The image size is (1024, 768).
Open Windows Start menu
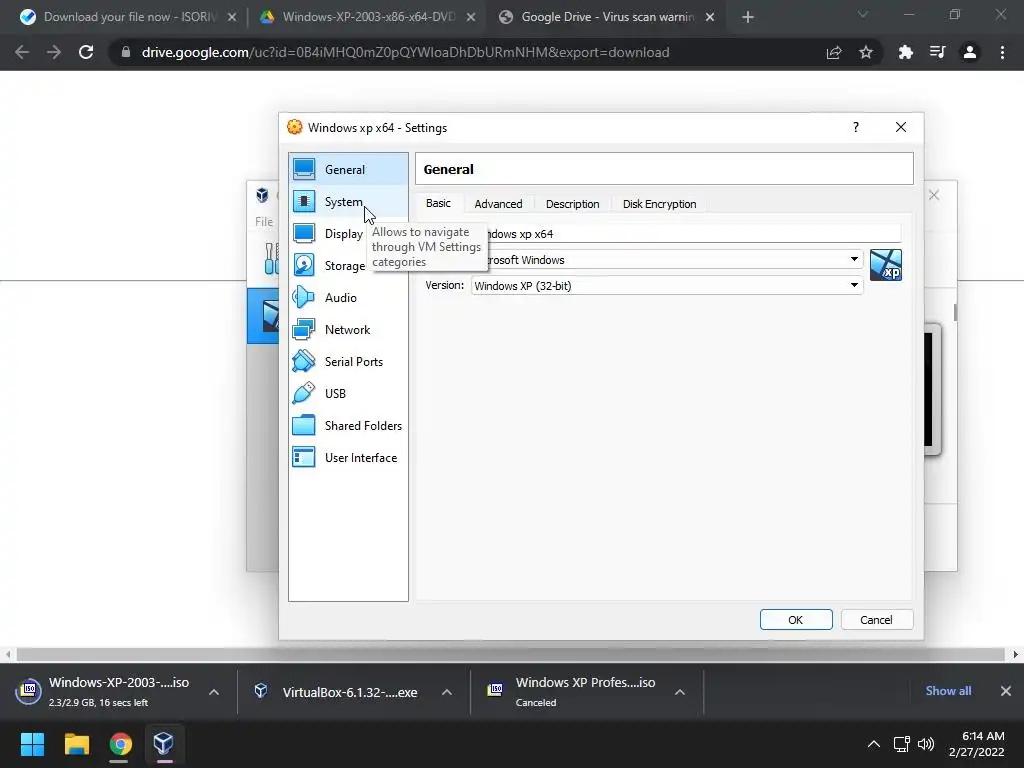point(32,744)
